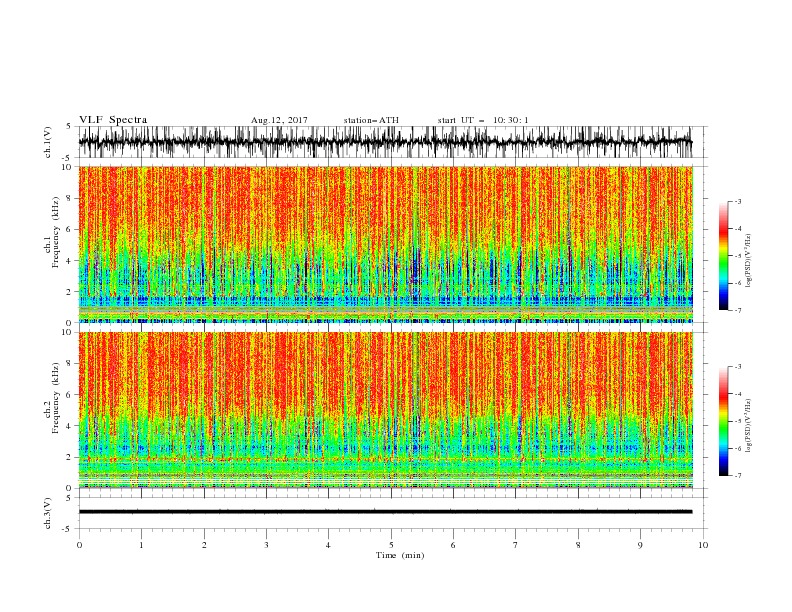The height and width of the screenshot is (612, 792).
Task: Click time axis tick label "10"
Action: tap(703, 545)
